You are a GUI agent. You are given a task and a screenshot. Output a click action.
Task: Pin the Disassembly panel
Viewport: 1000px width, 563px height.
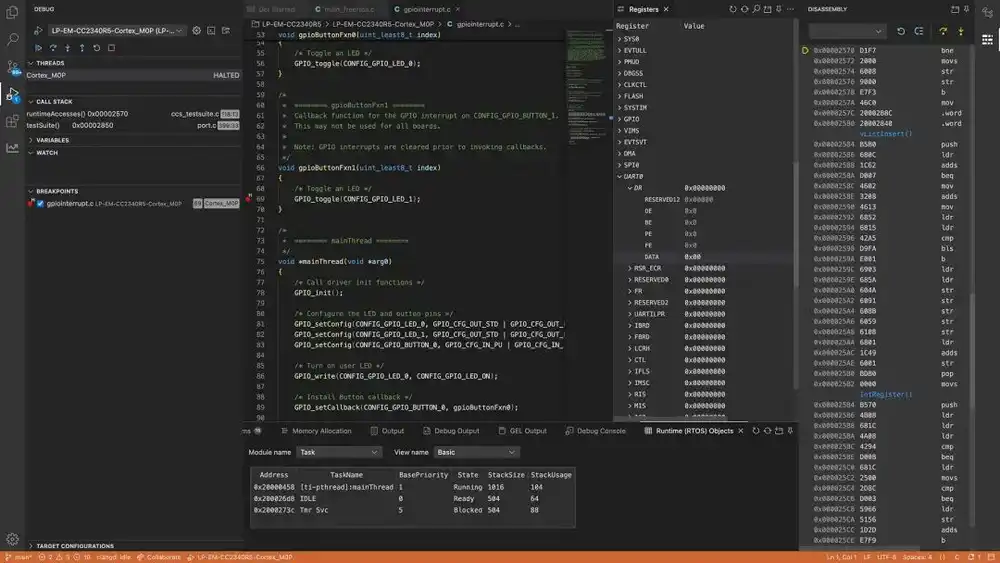tap(967, 10)
